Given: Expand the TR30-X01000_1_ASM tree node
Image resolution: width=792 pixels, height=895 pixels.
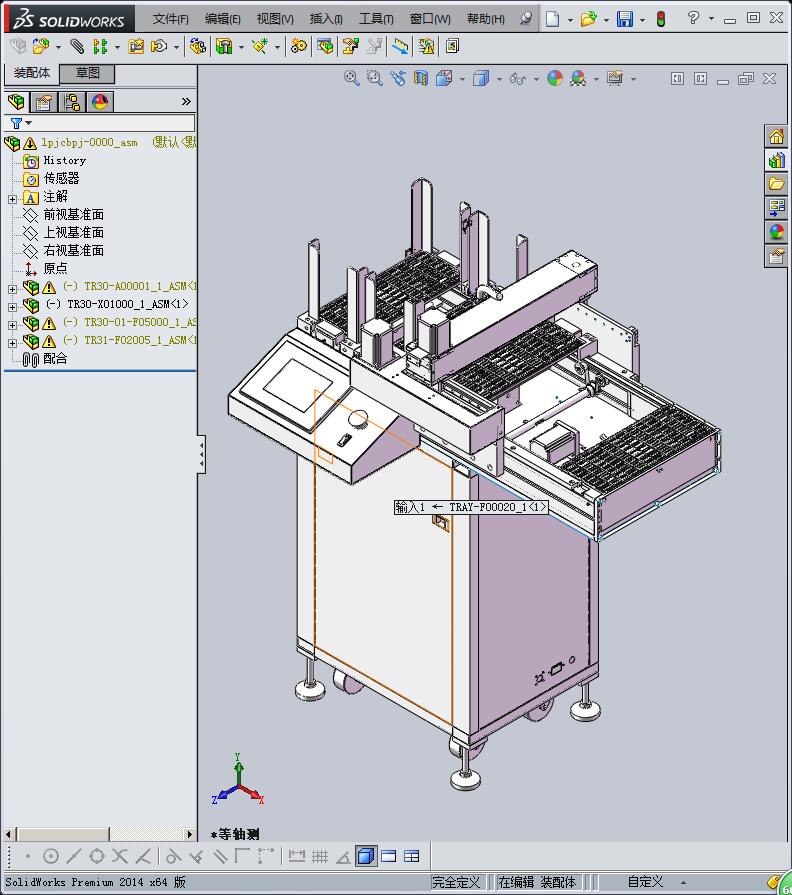Looking at the screenshot, I should click(x=13, y=307).
